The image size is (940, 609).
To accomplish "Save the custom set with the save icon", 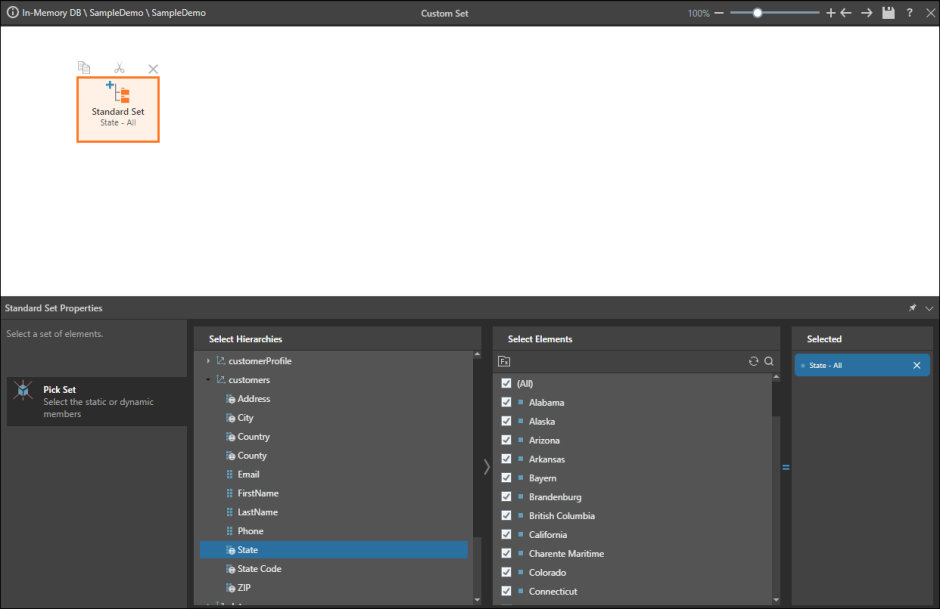I will [x=888, y=13].
